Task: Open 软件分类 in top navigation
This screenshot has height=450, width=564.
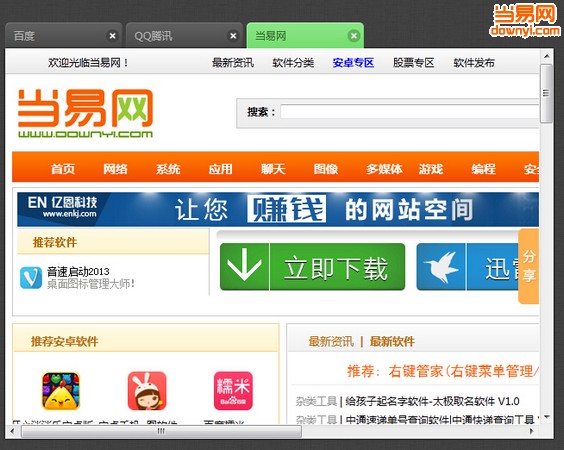Action: [x=293, y=63]
